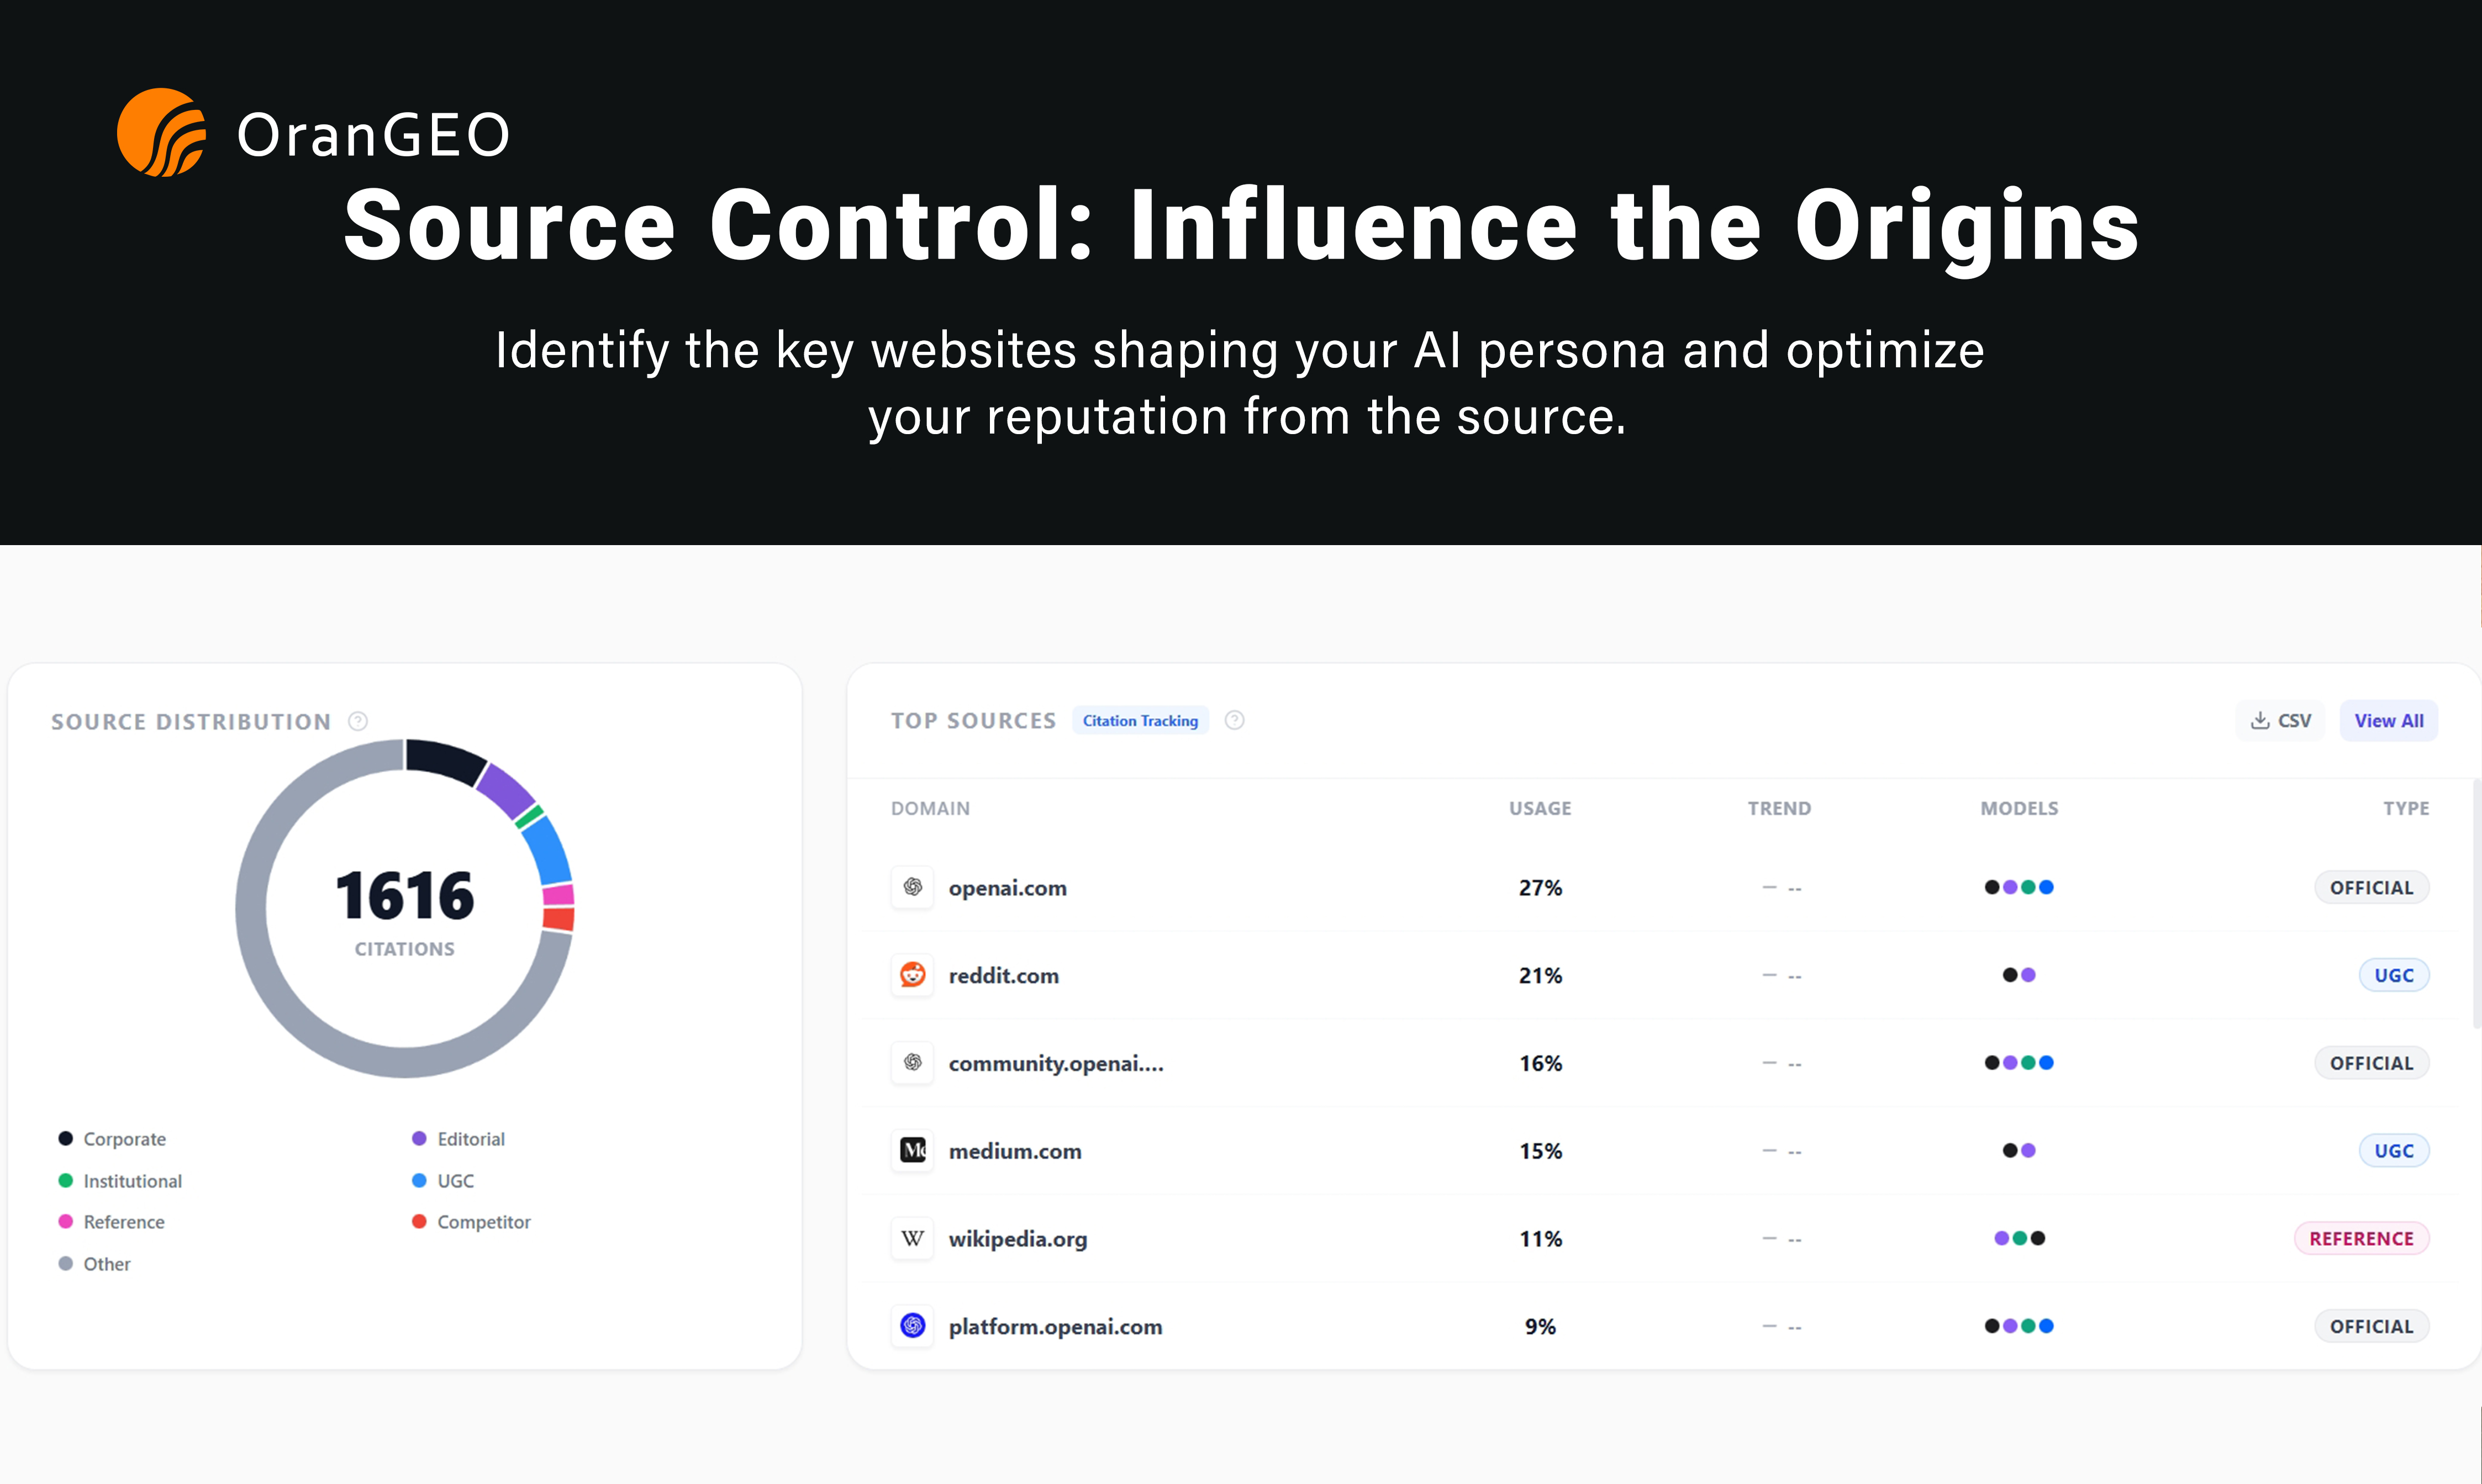Click the Reddit icon next to reddit.com

[x=911, y=975]
